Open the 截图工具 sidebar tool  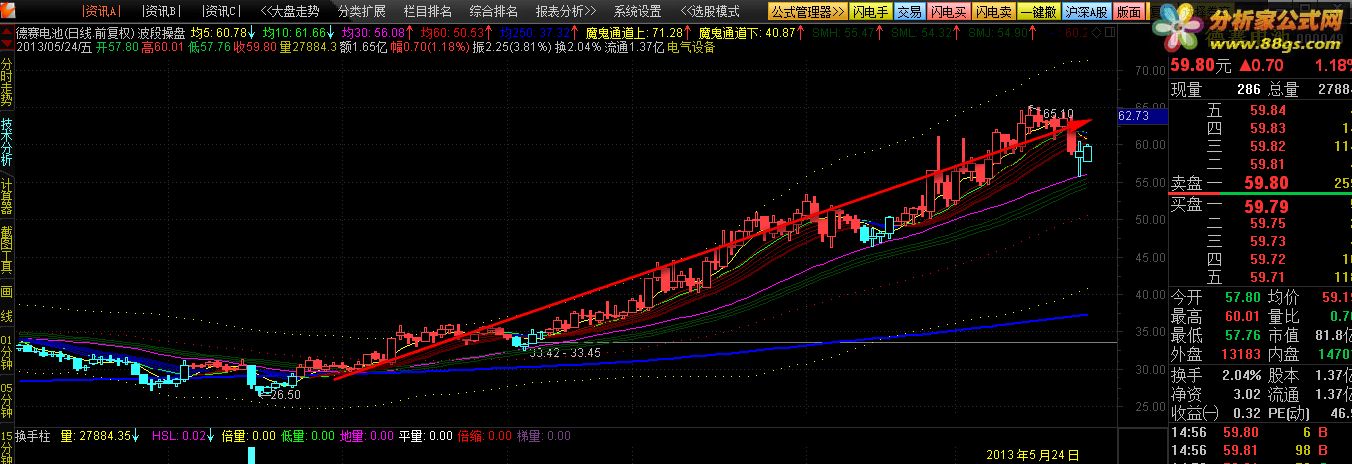pos(7,250)
